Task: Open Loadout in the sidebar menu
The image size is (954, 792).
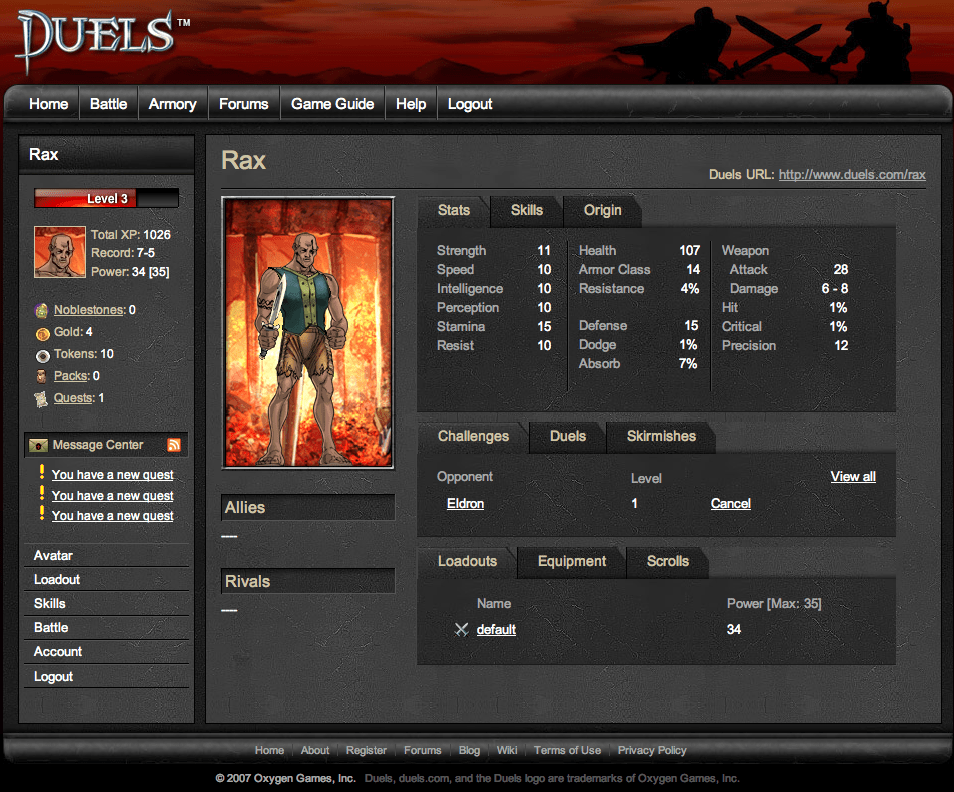Action: tap(106, 580)
